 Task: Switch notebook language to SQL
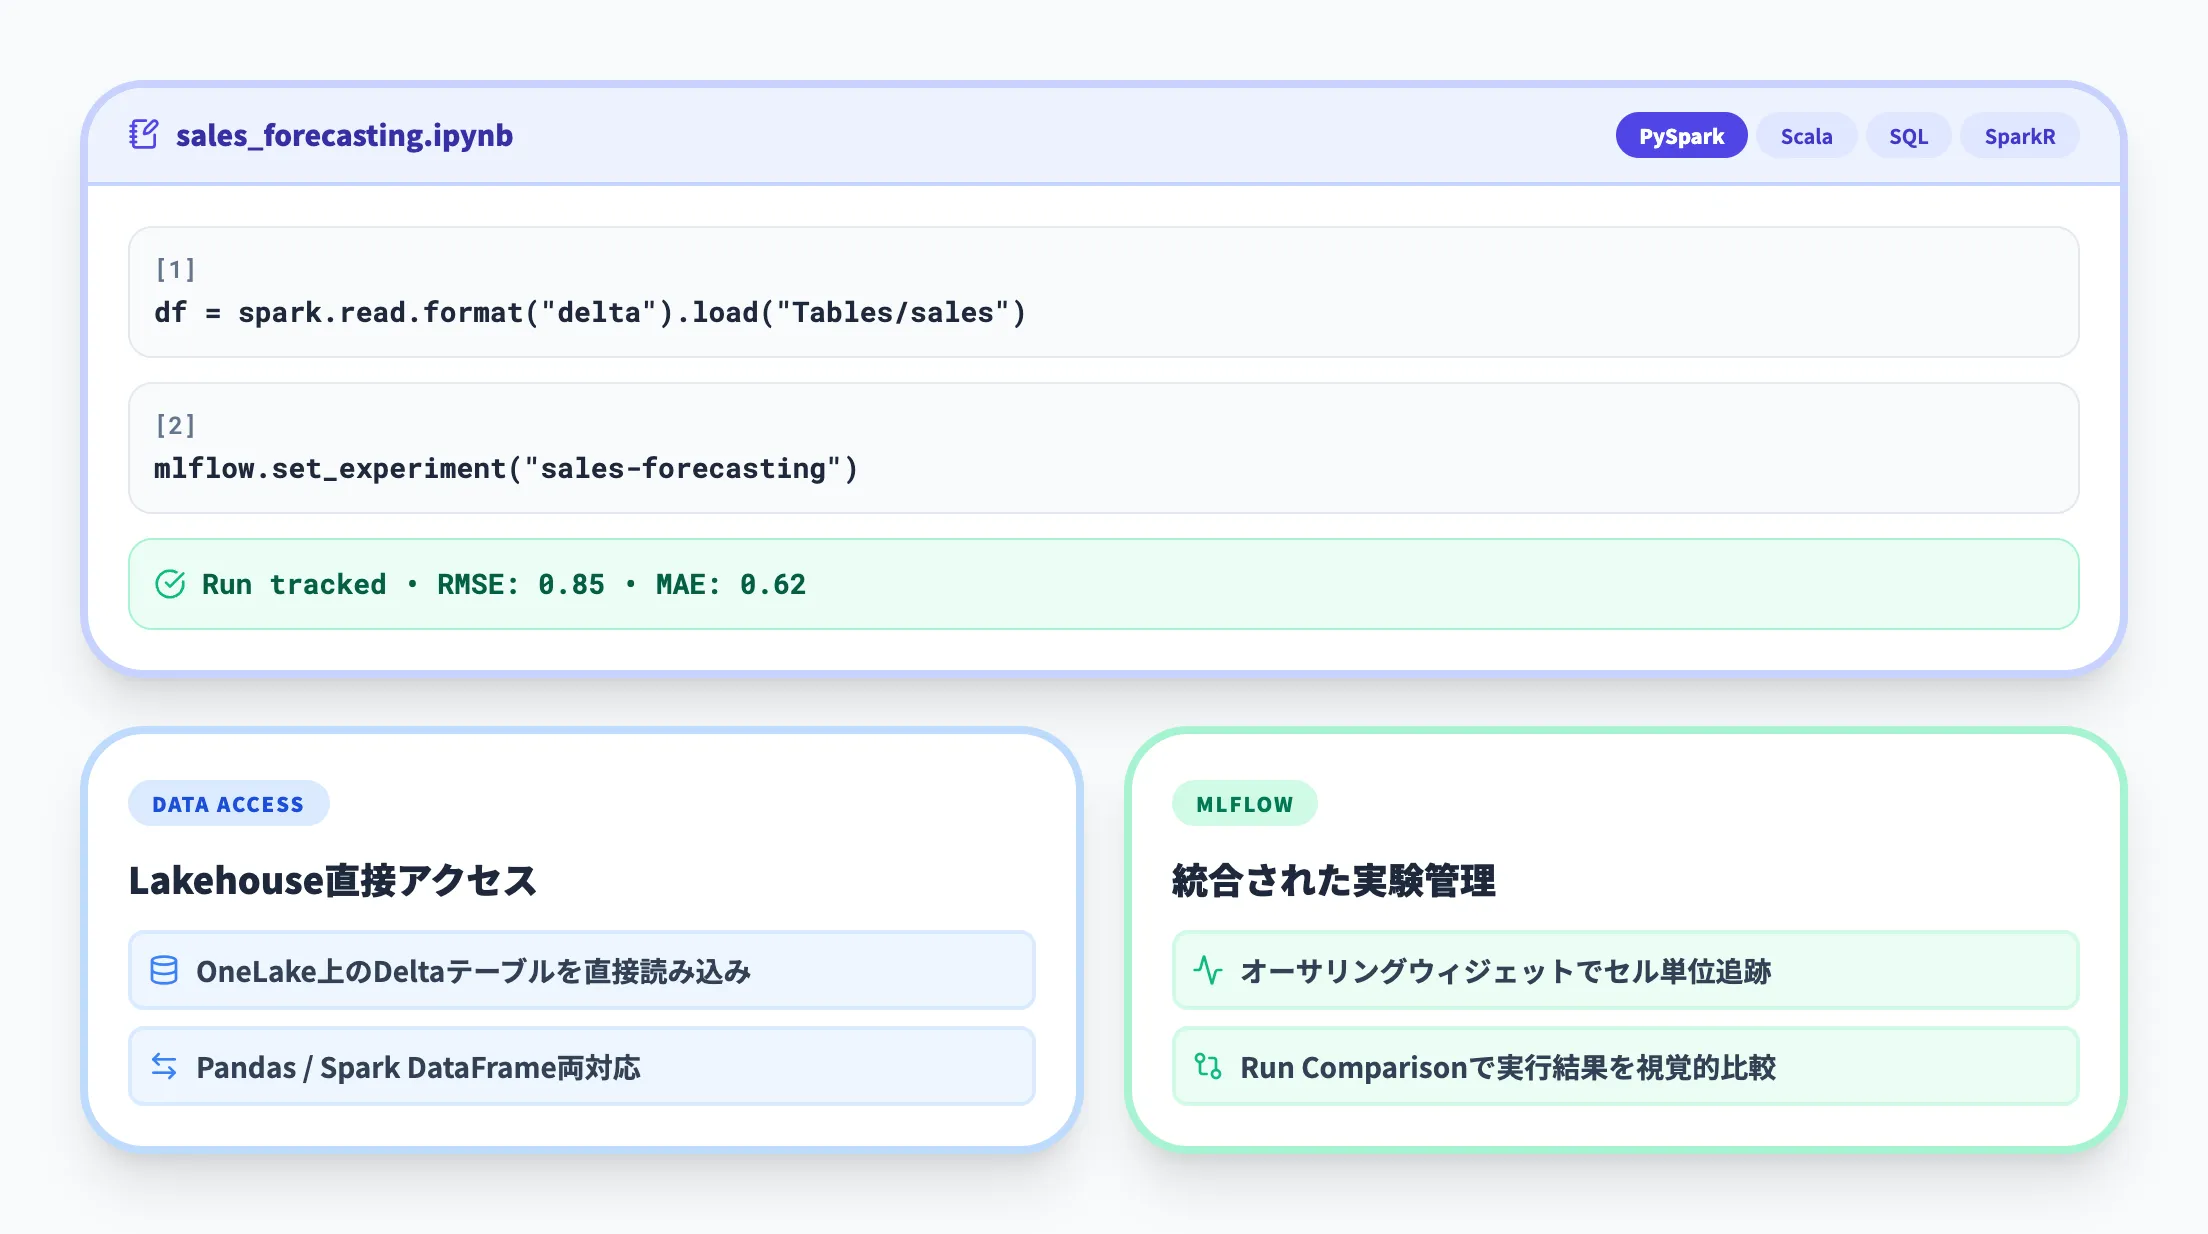click(1908, 136)
